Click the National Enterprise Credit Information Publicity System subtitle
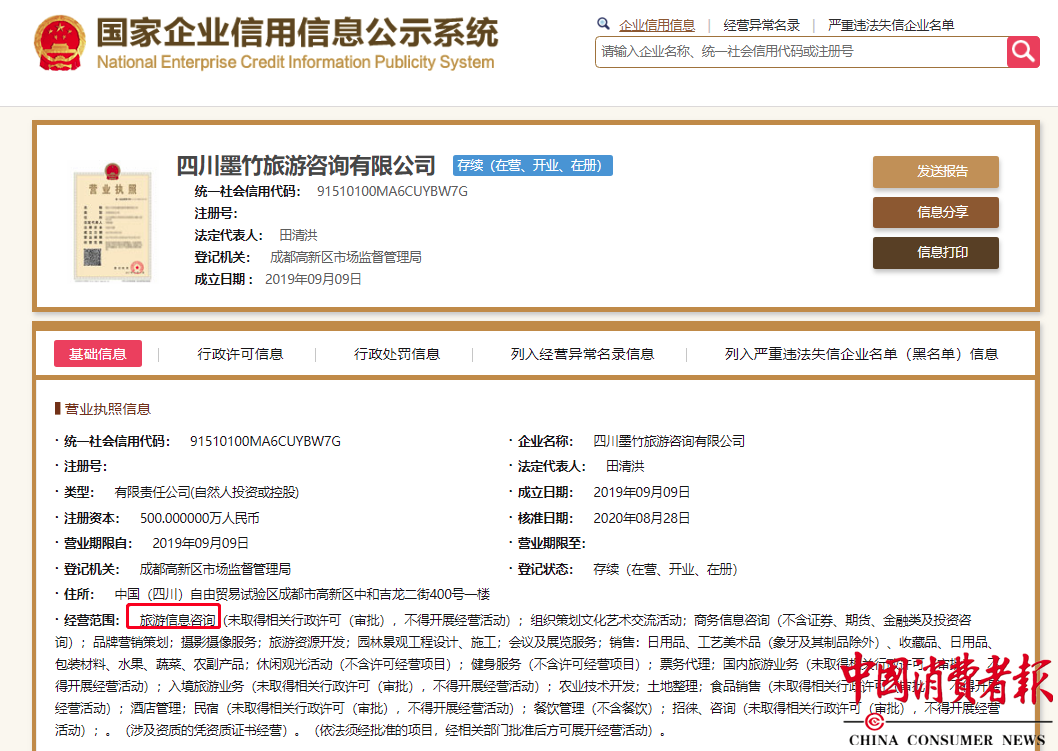The height and width of the screenshot is (751, 1058). click(296, 62)
